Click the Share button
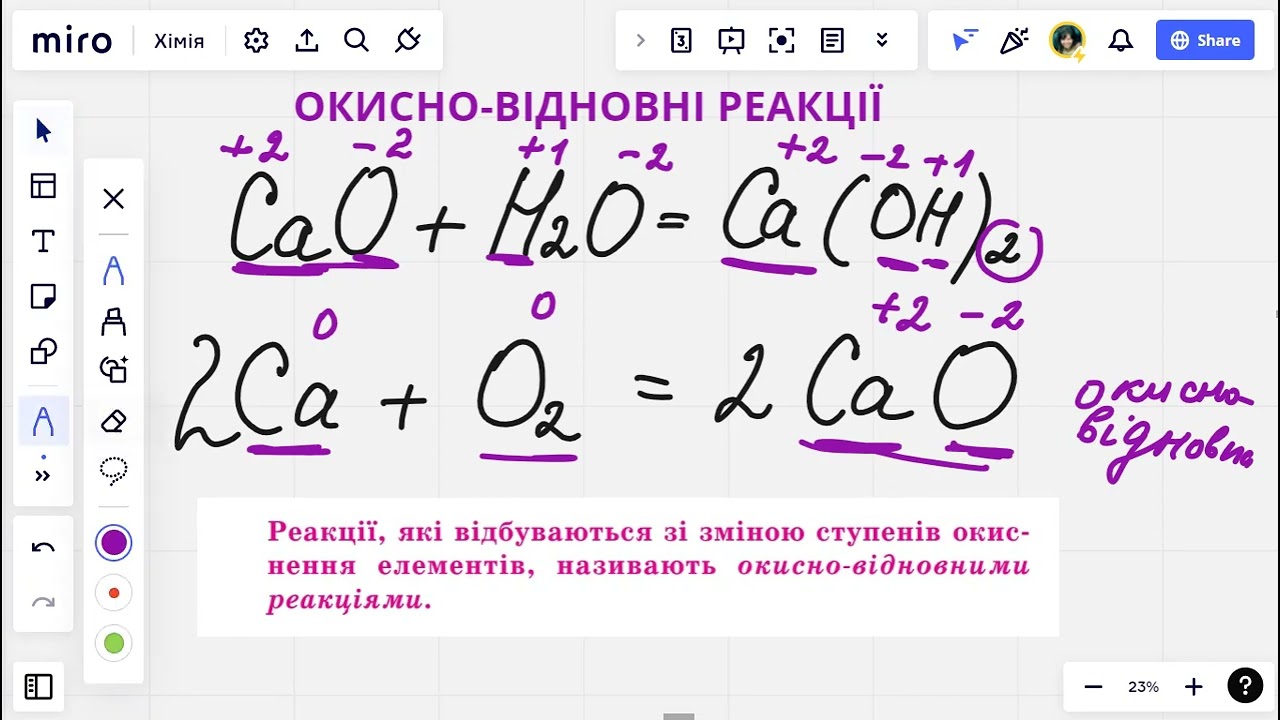The width and height of the screenshot is (1280, 720). click(1205, 40)
